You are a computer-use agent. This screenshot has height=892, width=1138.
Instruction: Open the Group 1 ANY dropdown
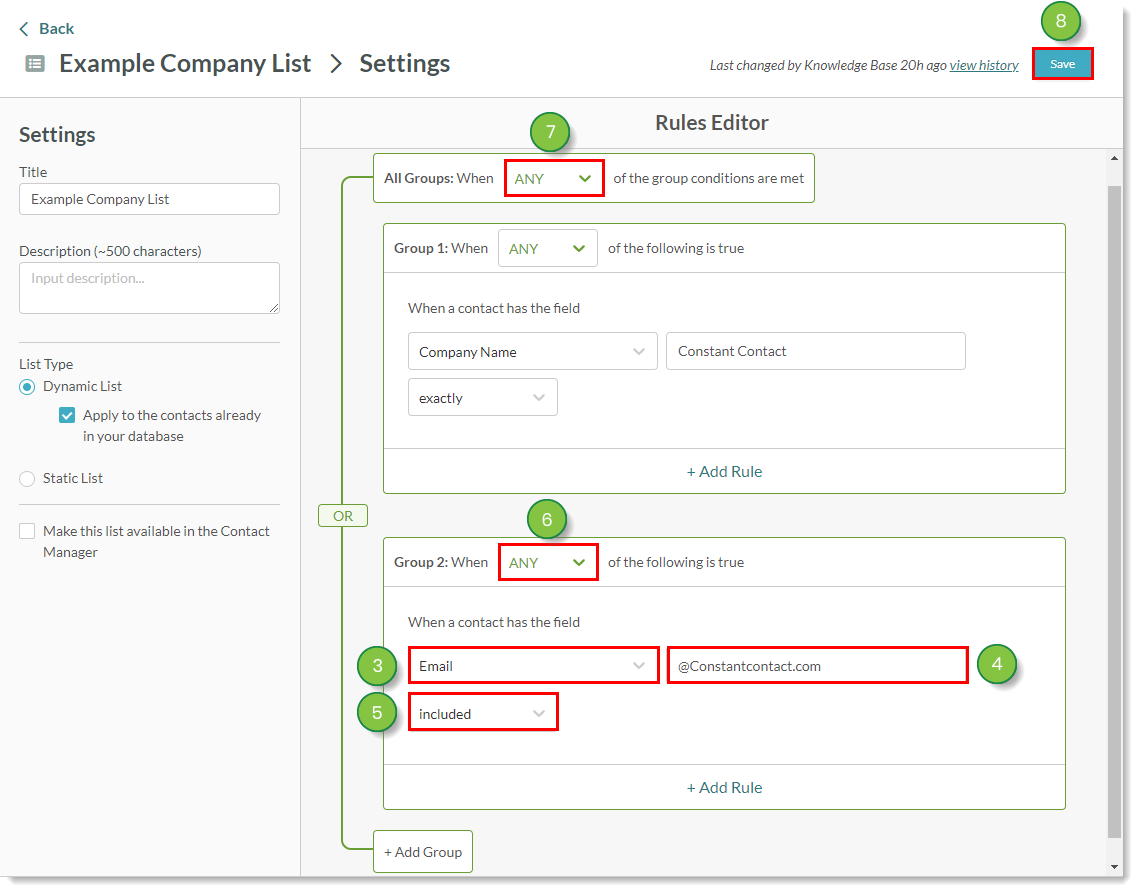coord(547,249)
